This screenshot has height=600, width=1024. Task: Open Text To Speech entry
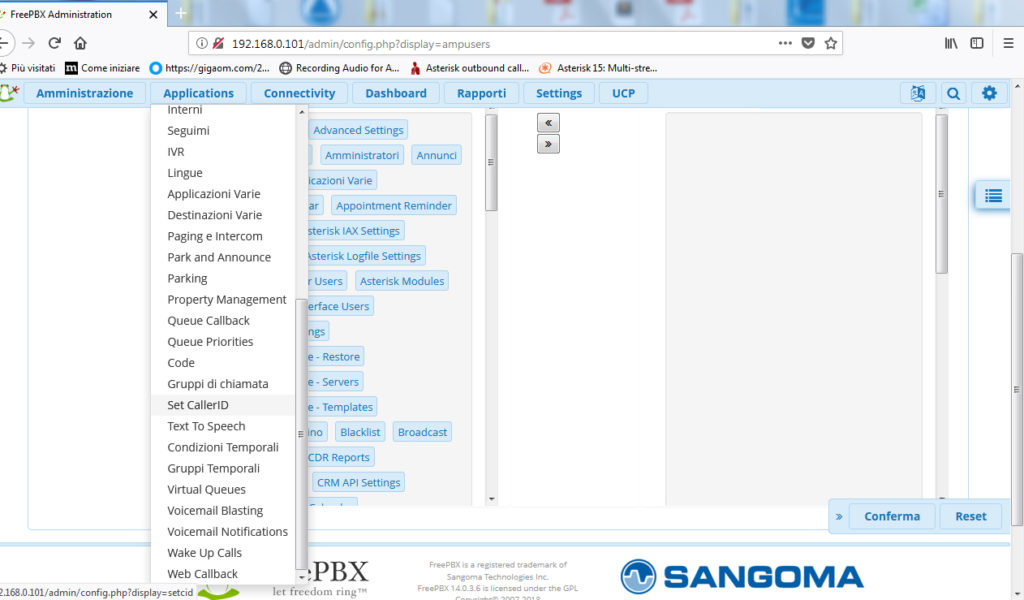pos(223,426)
